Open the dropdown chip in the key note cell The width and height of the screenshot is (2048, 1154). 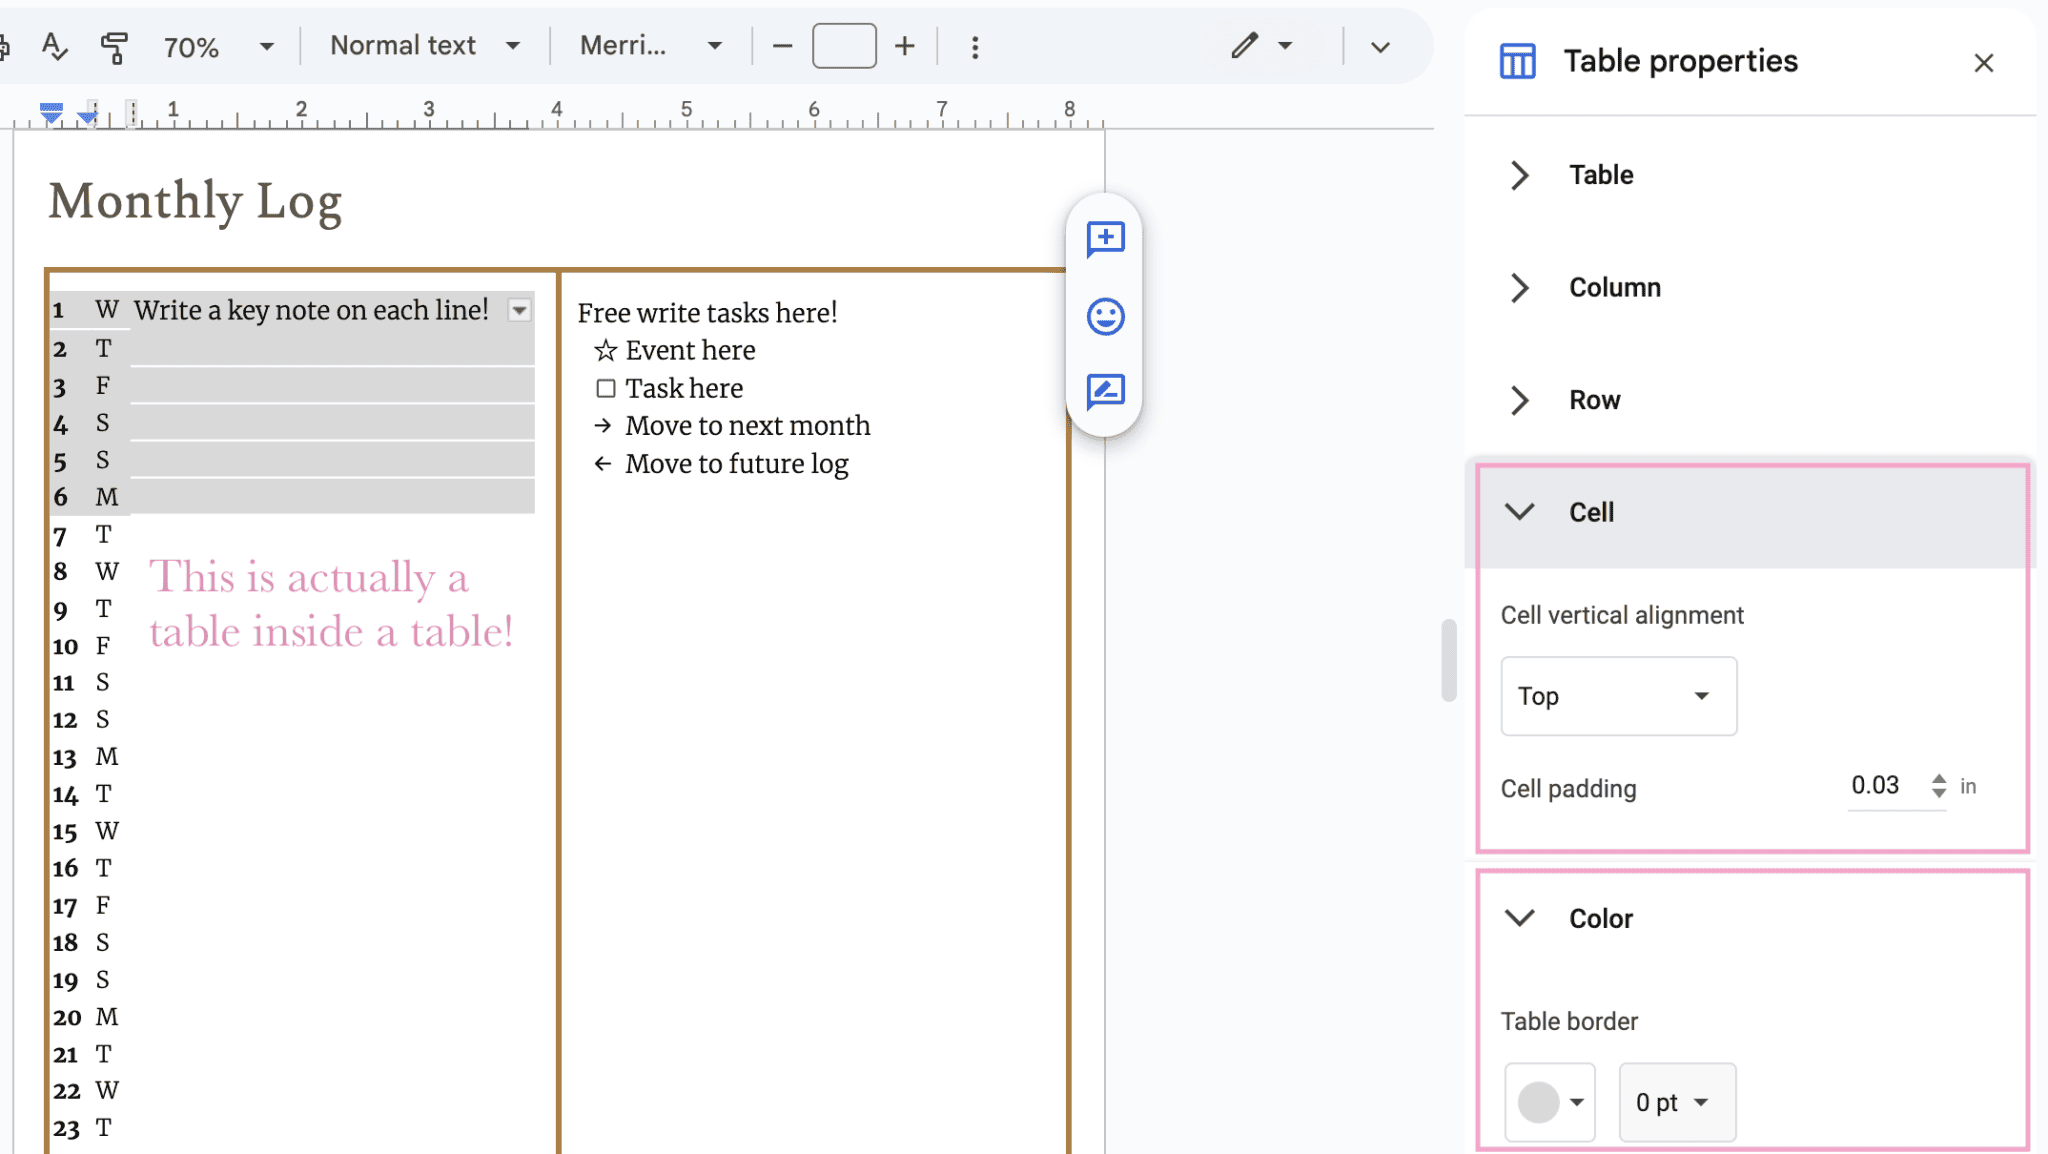click(519, 310)
